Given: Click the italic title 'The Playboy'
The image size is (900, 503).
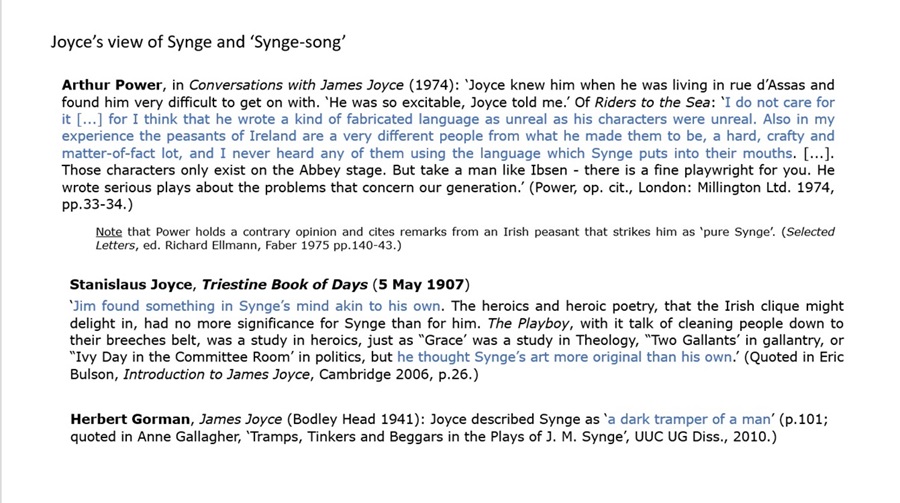Looking at the screenshot, I should pos(528,323).
